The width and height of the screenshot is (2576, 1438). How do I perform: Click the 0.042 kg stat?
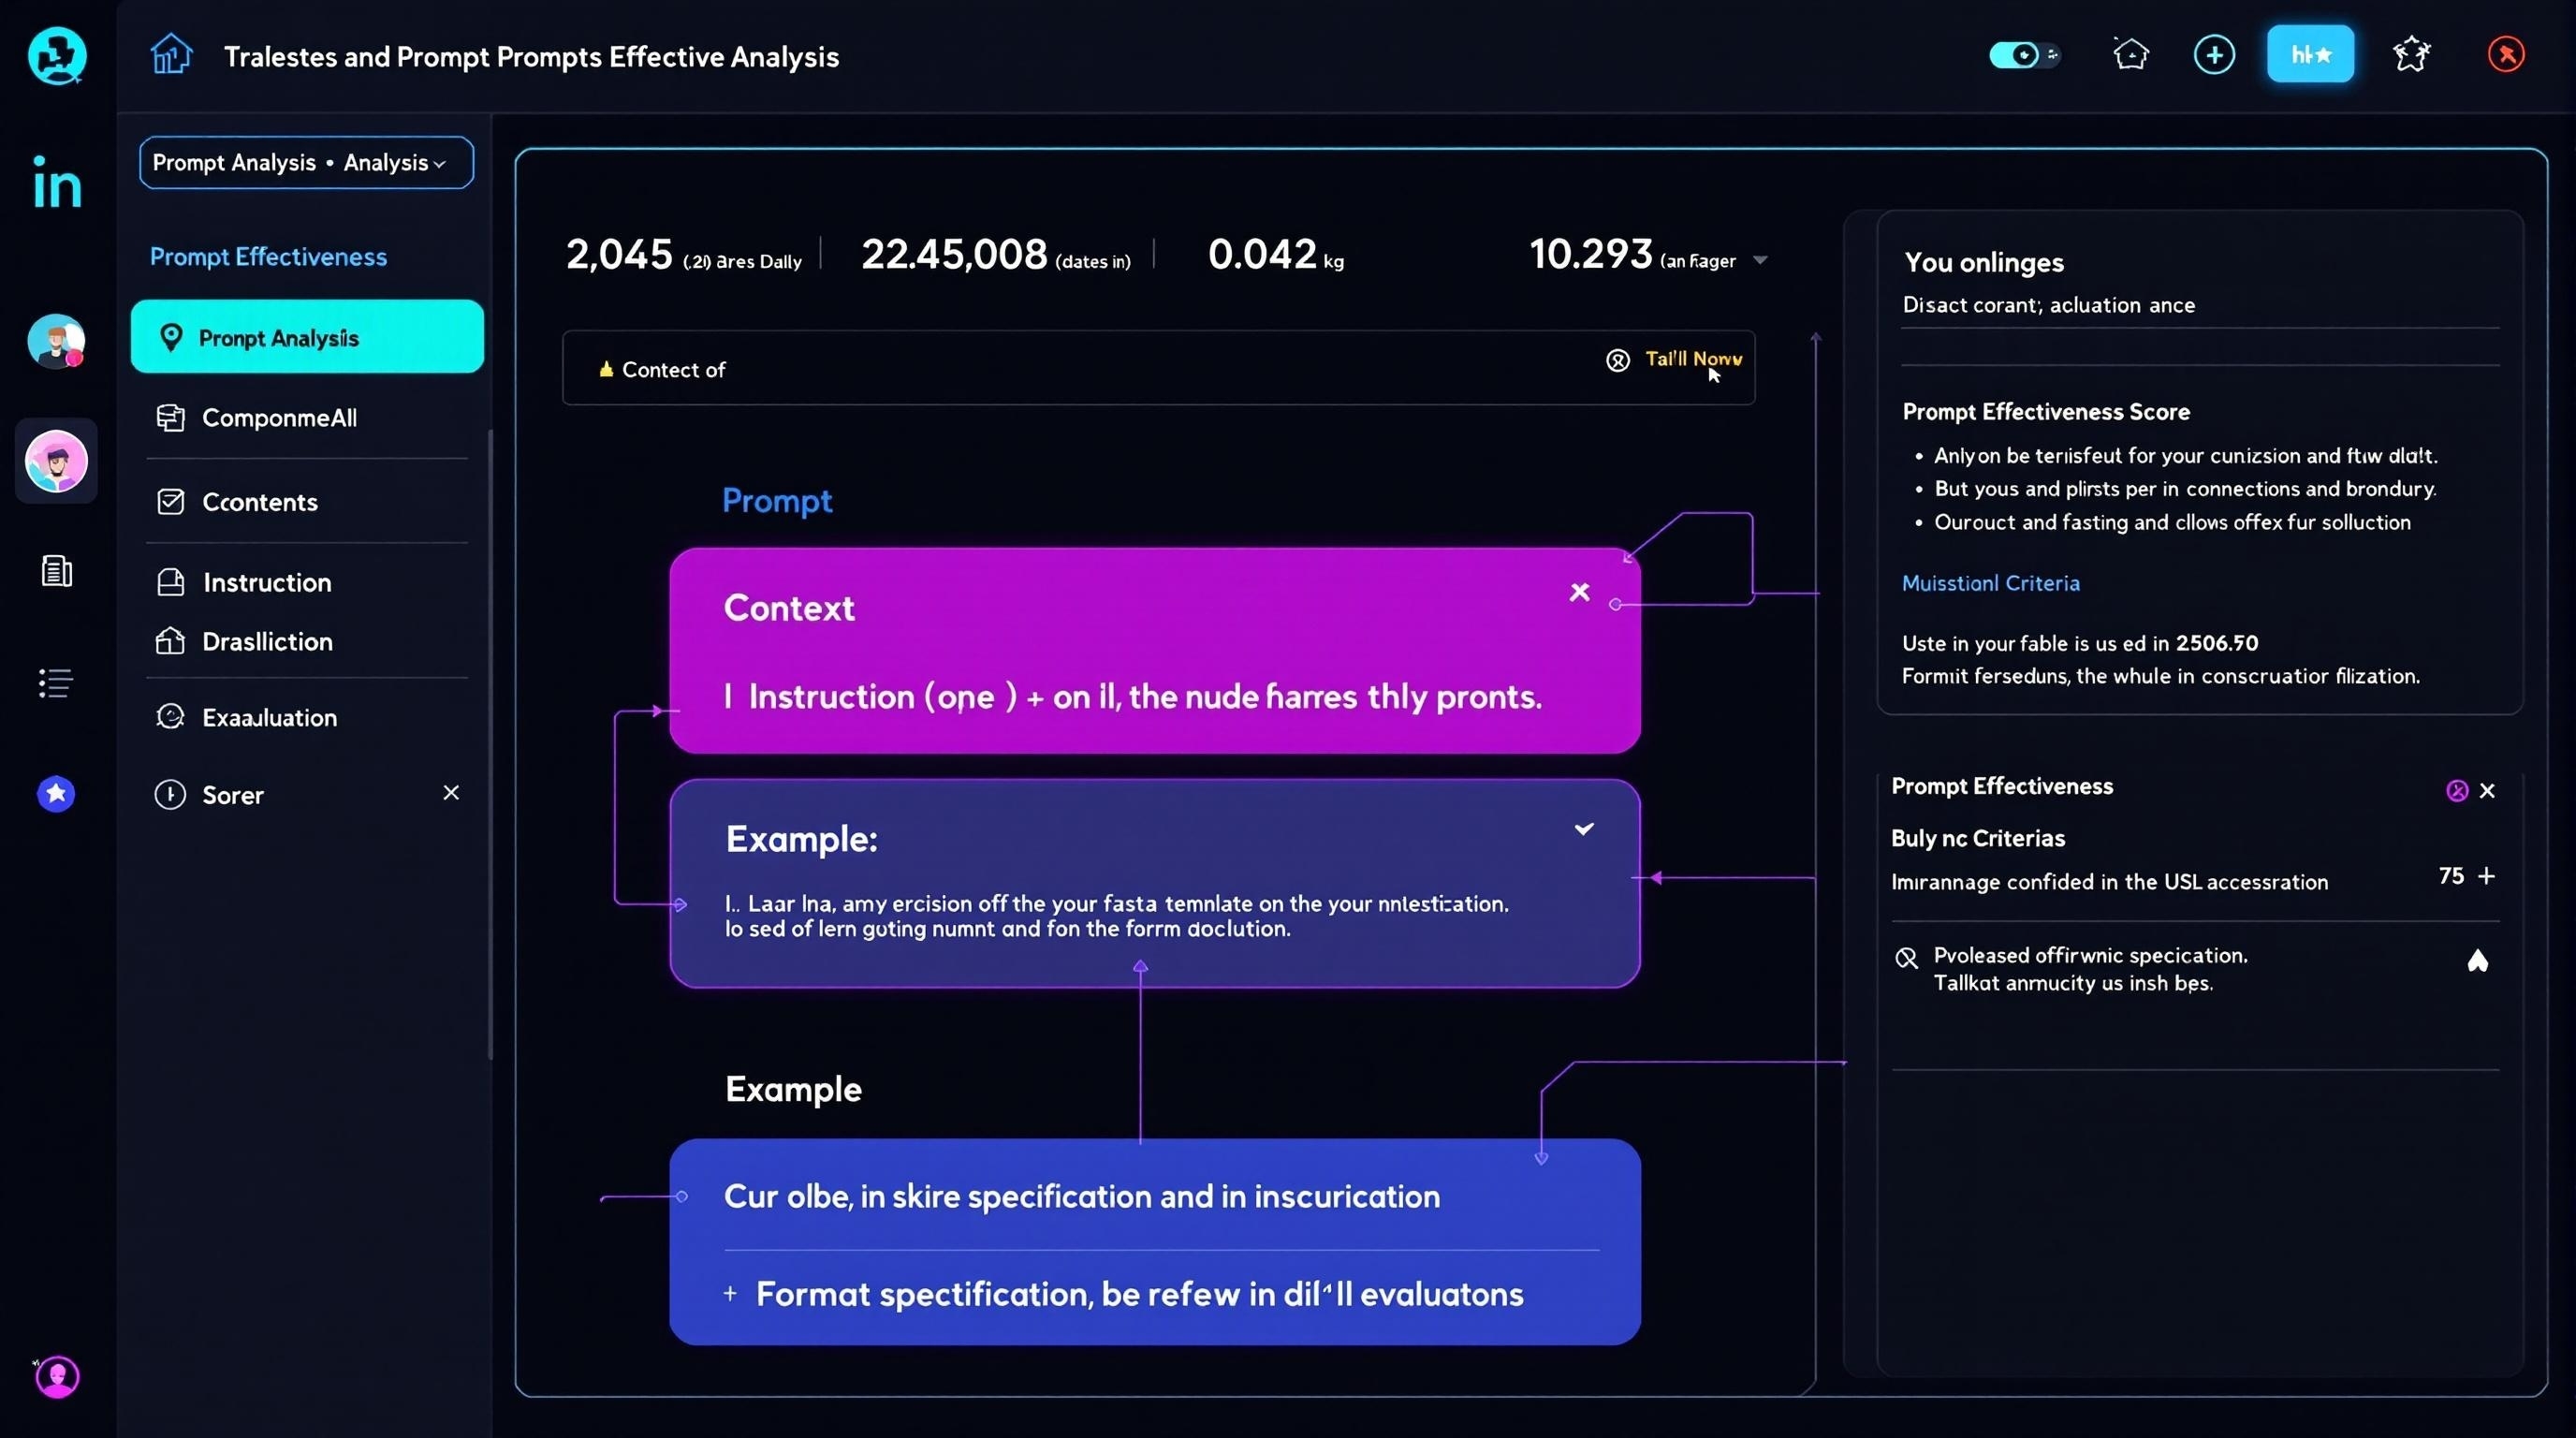pos(1275,255)
